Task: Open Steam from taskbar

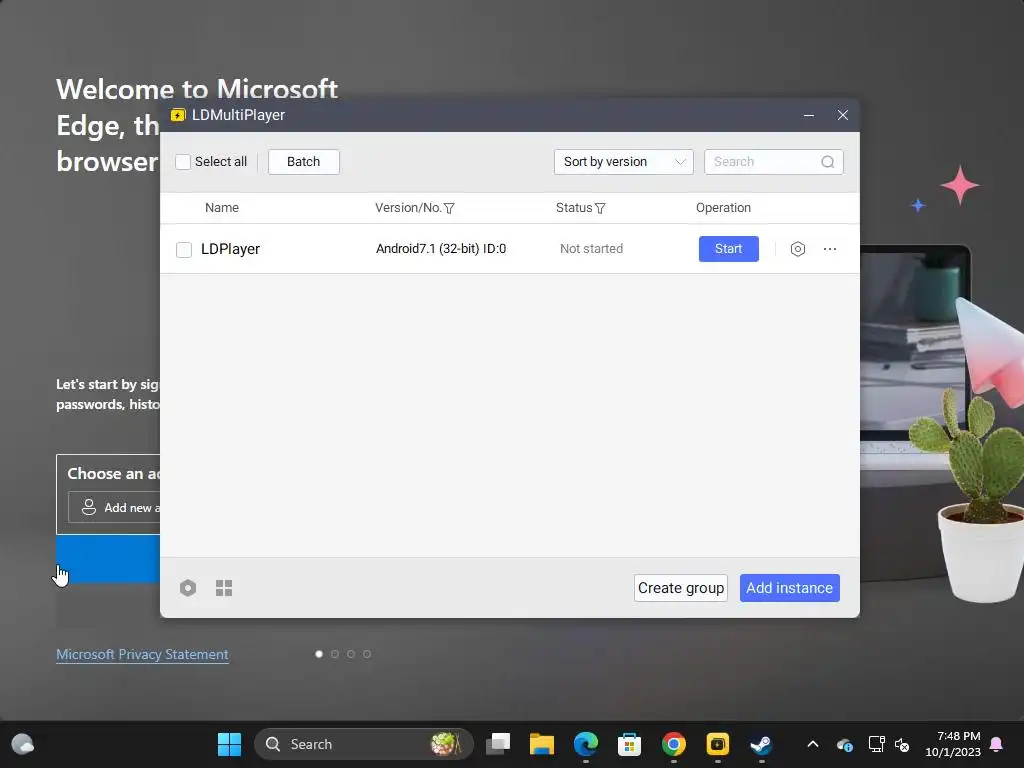Action: (x=761, y=744)
